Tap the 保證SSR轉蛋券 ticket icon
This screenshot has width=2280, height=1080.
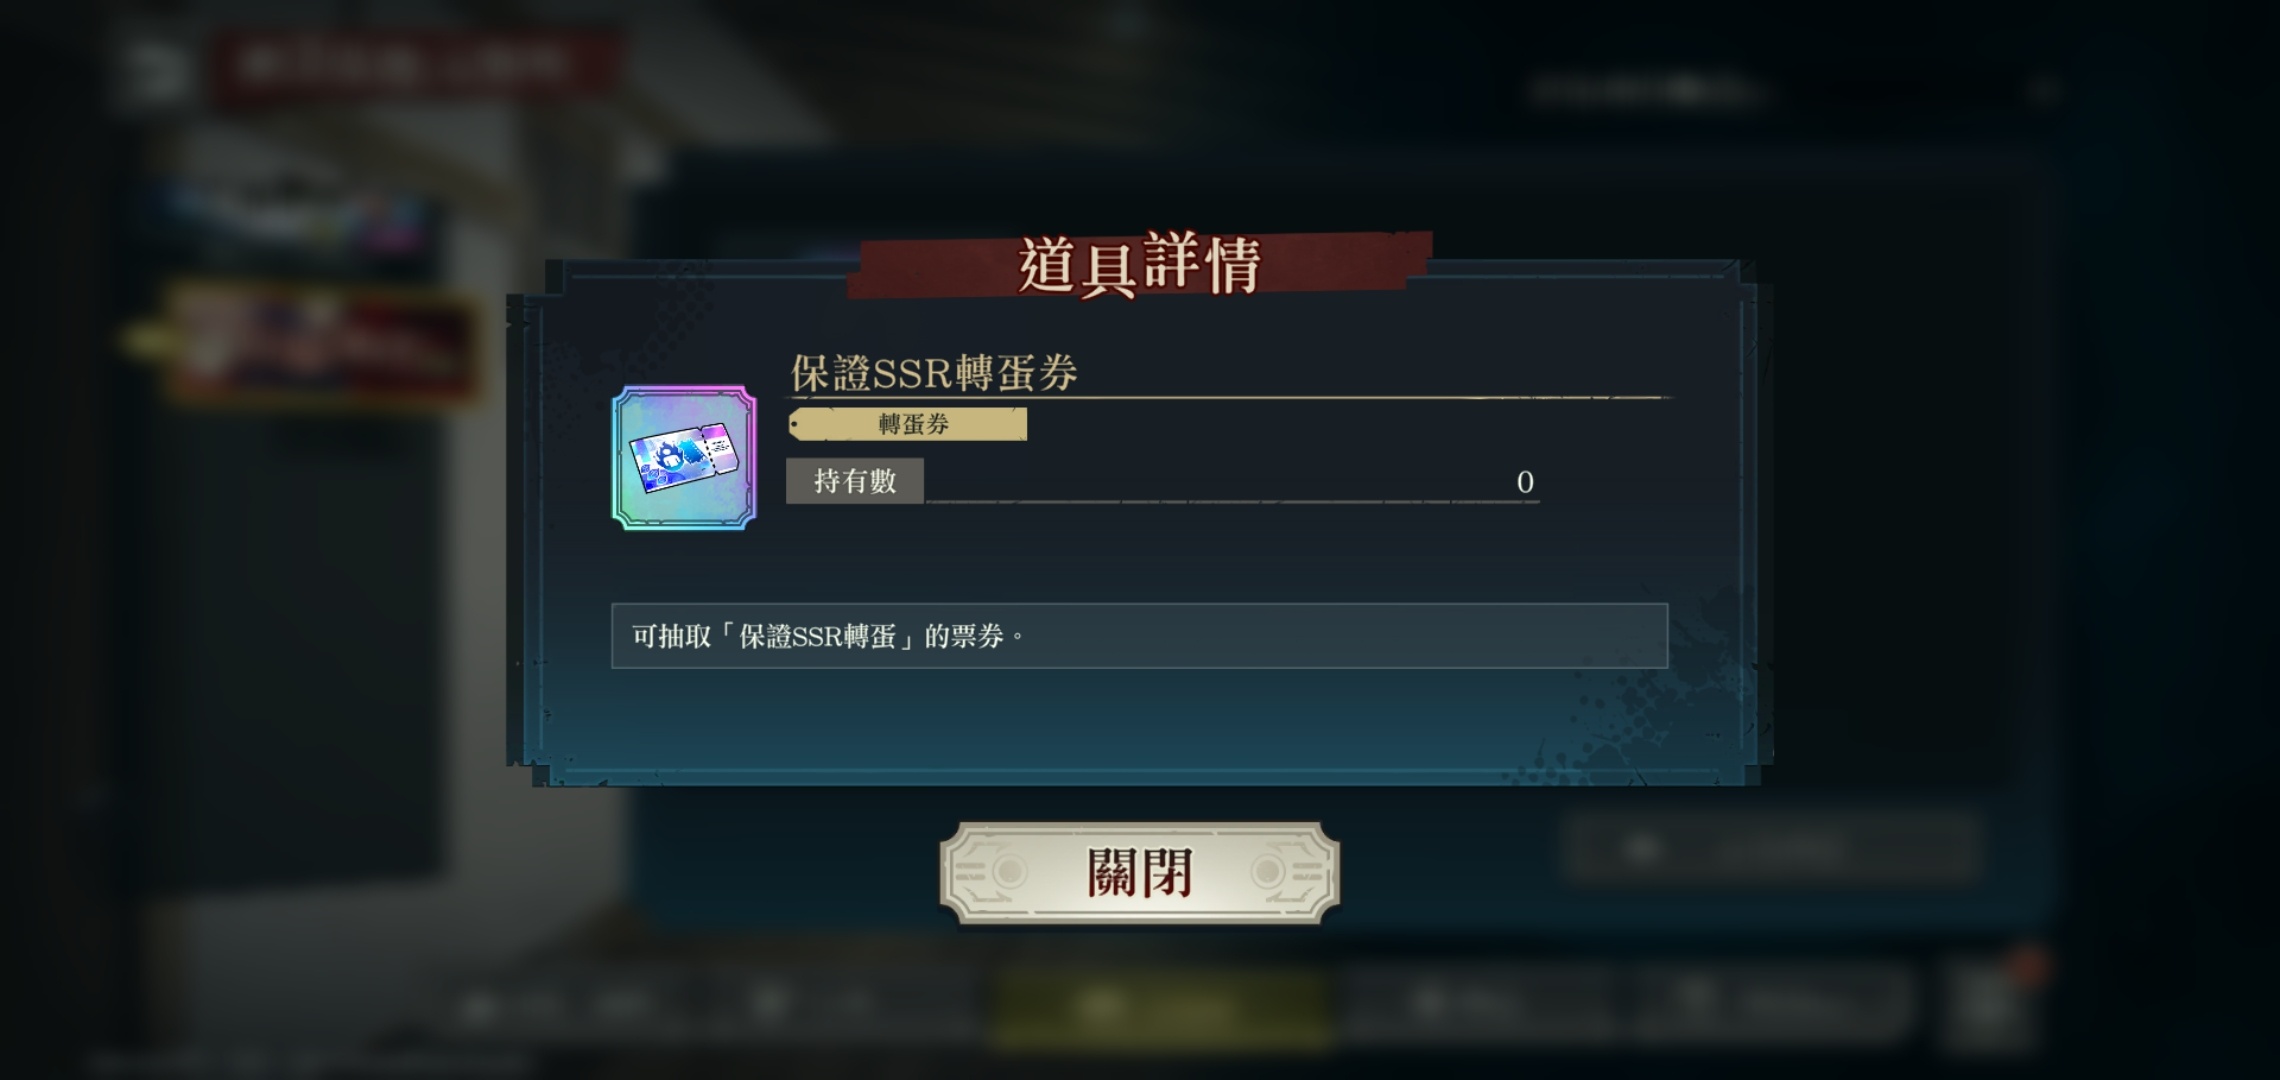pos(684,457)
